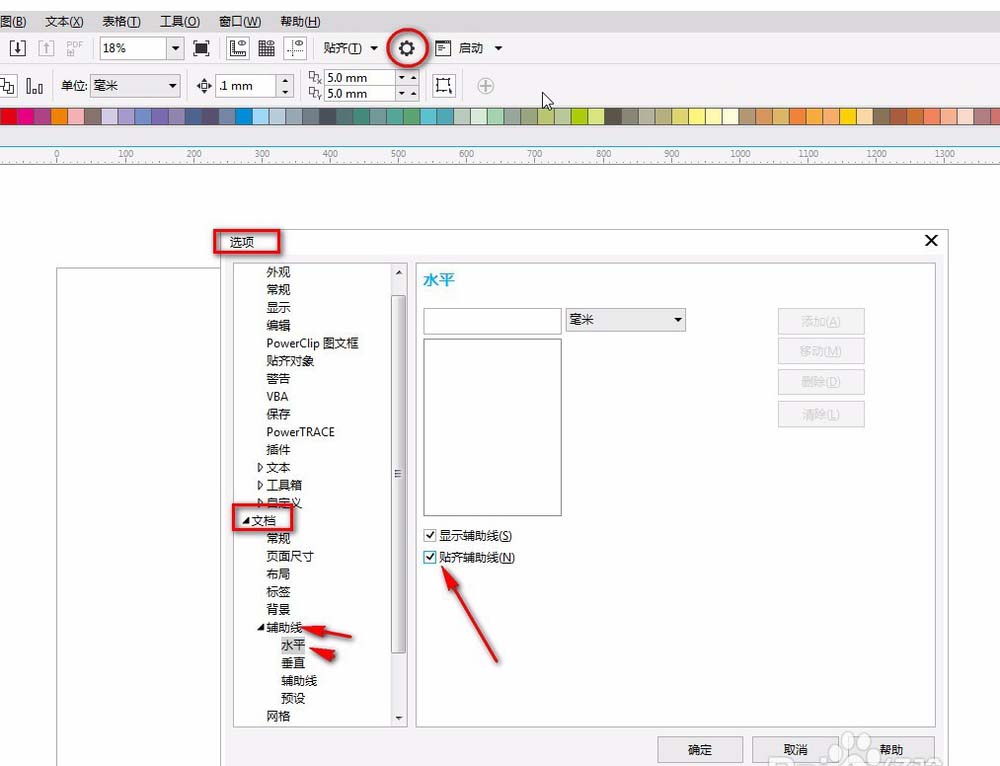1000x766 pixels.
Task: Toggle the show guidelines icon
Action: tap(295, 48)
